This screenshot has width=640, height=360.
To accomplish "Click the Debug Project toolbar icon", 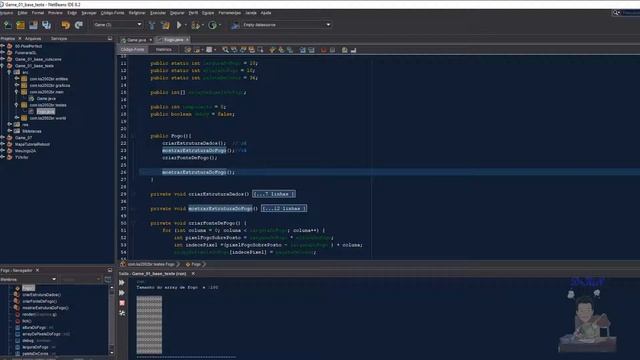I will (196, 25).
